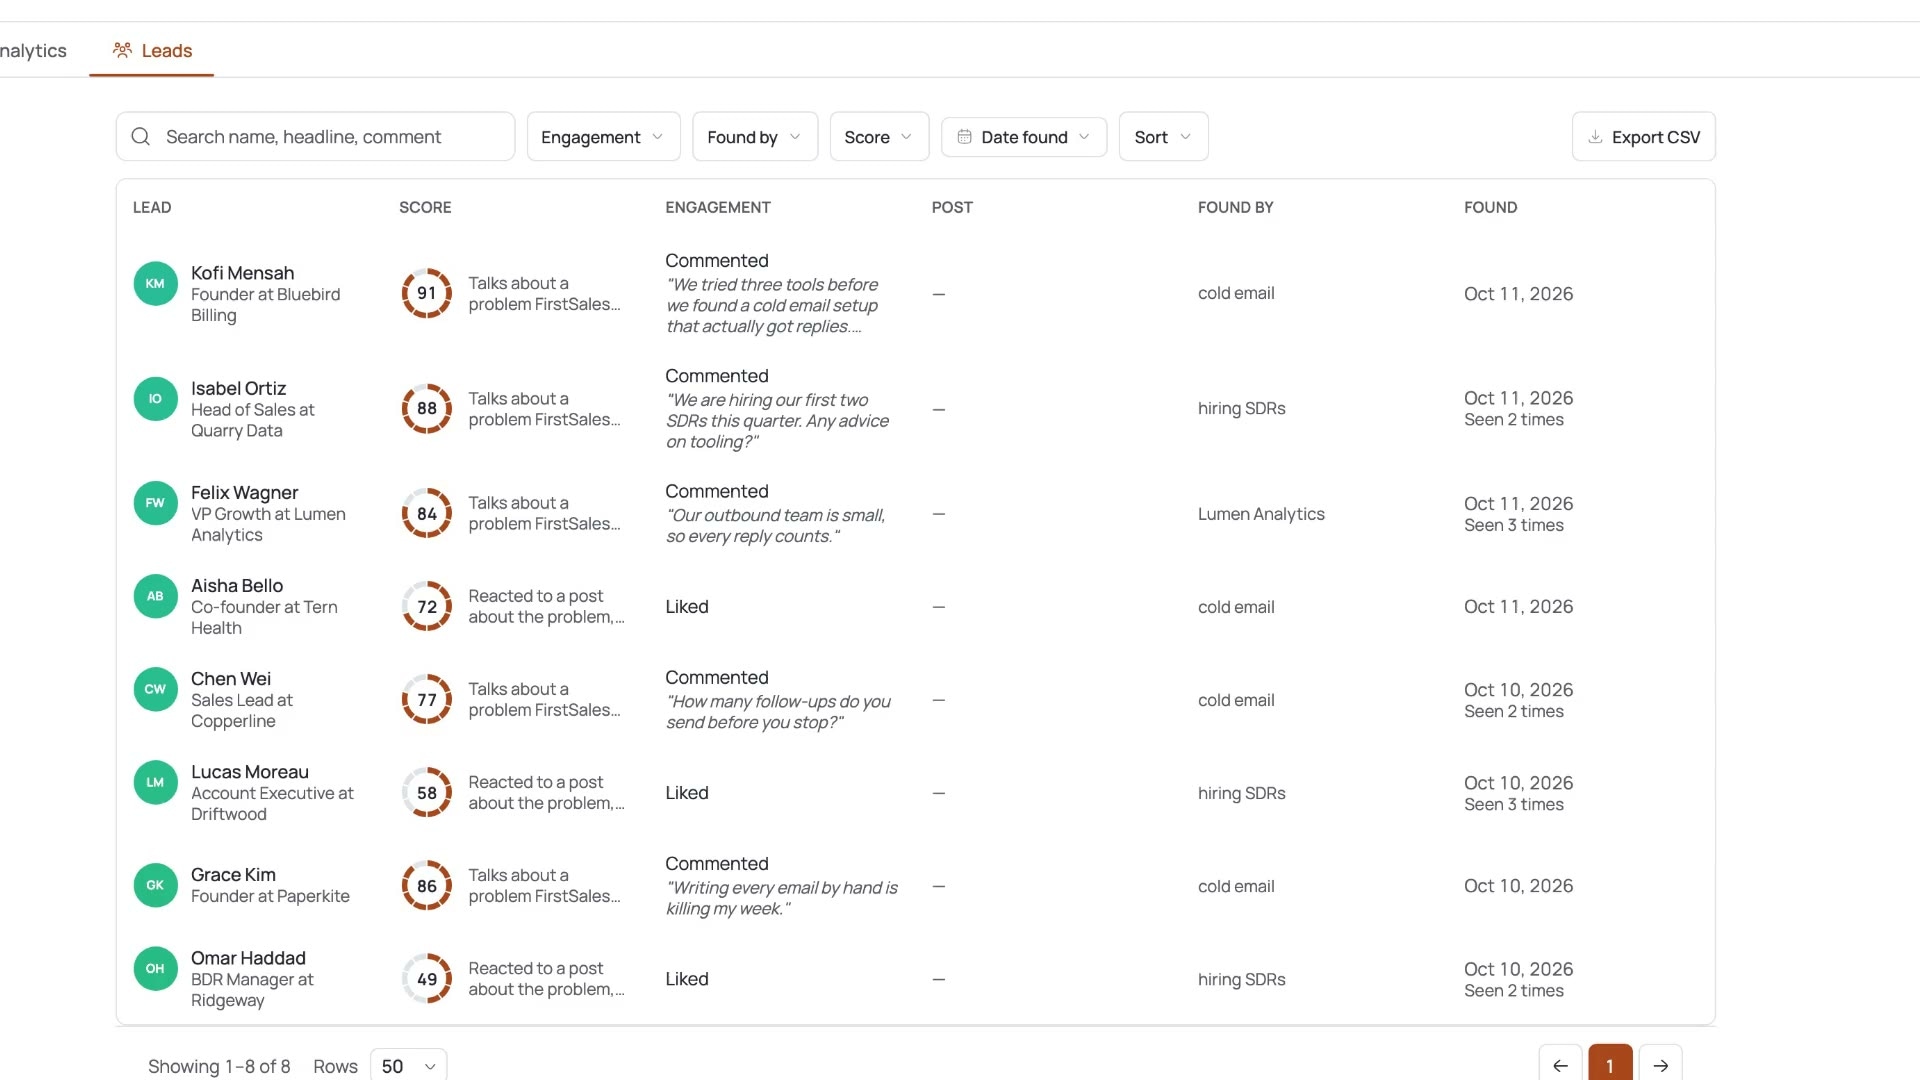Export leads with Export CSV
The width and height of the screenshot is (1920, 1080).
[x=1643, y=136]
